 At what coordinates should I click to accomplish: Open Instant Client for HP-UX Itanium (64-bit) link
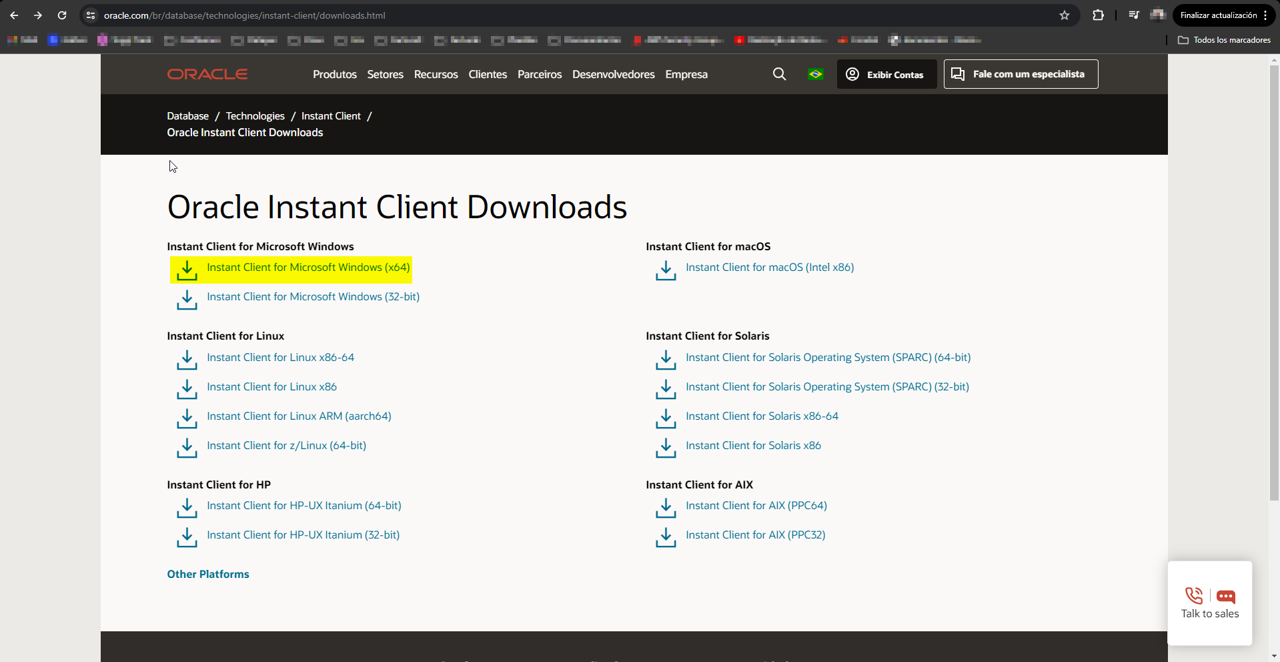tap(304, 506)
